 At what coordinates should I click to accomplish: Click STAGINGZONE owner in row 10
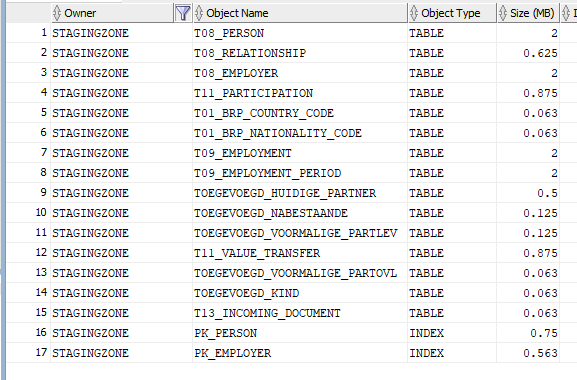121,213
